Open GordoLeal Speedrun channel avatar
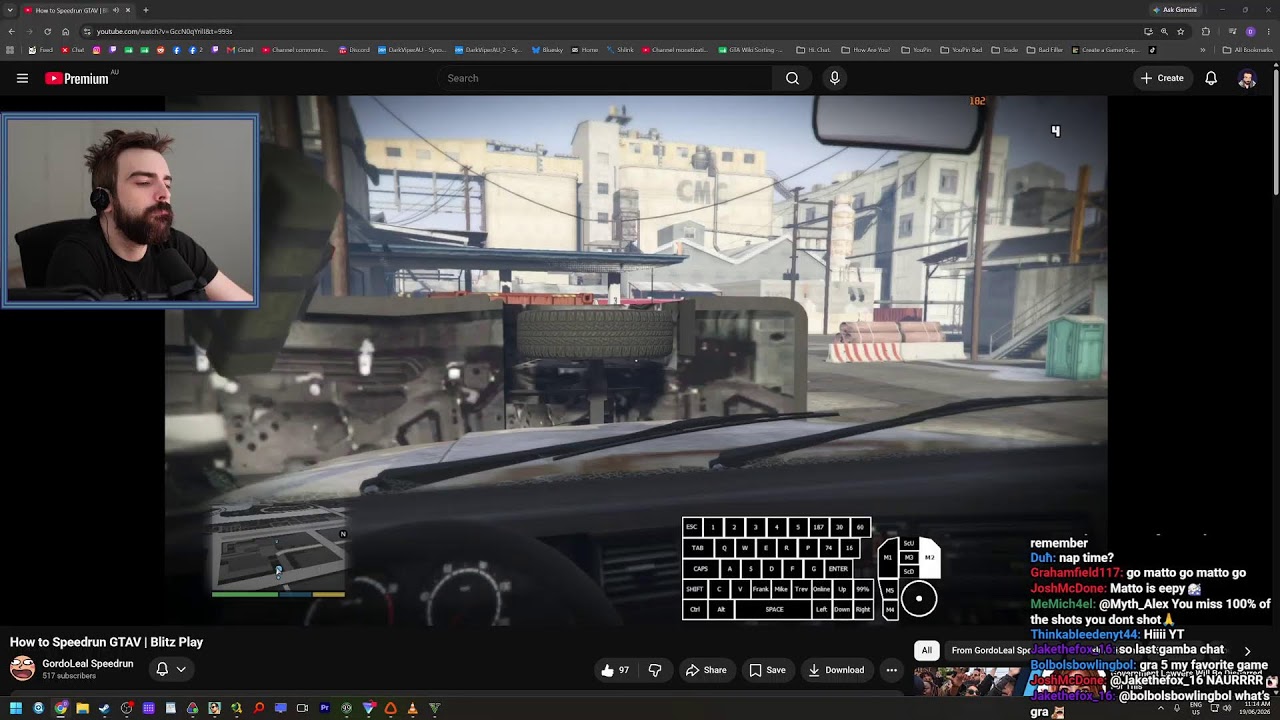 point(22,669)
